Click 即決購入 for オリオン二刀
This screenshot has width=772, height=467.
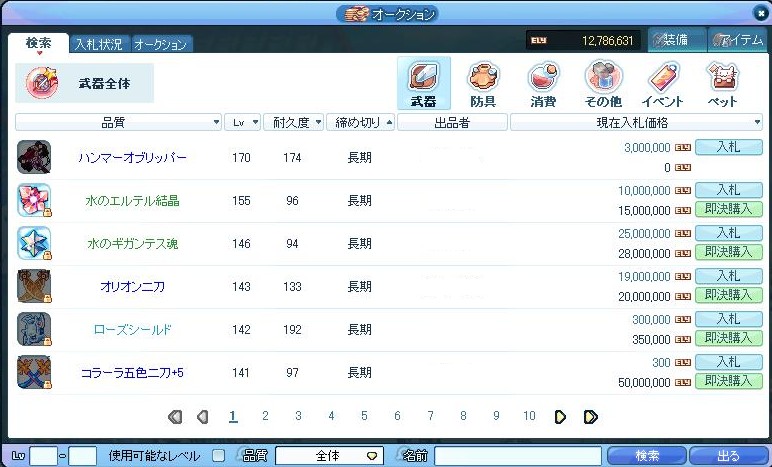coord(729,295)
